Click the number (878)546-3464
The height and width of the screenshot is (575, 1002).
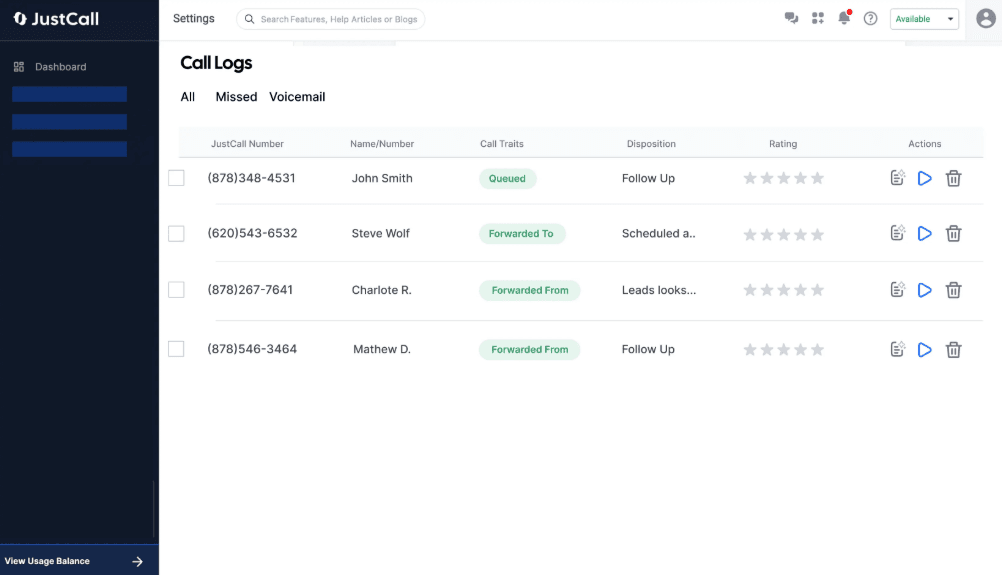(252, 349)
